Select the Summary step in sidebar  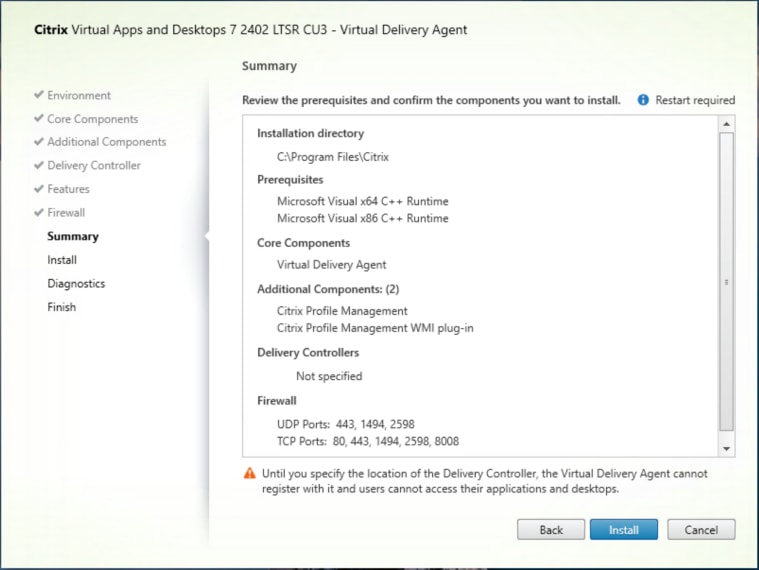73,236
